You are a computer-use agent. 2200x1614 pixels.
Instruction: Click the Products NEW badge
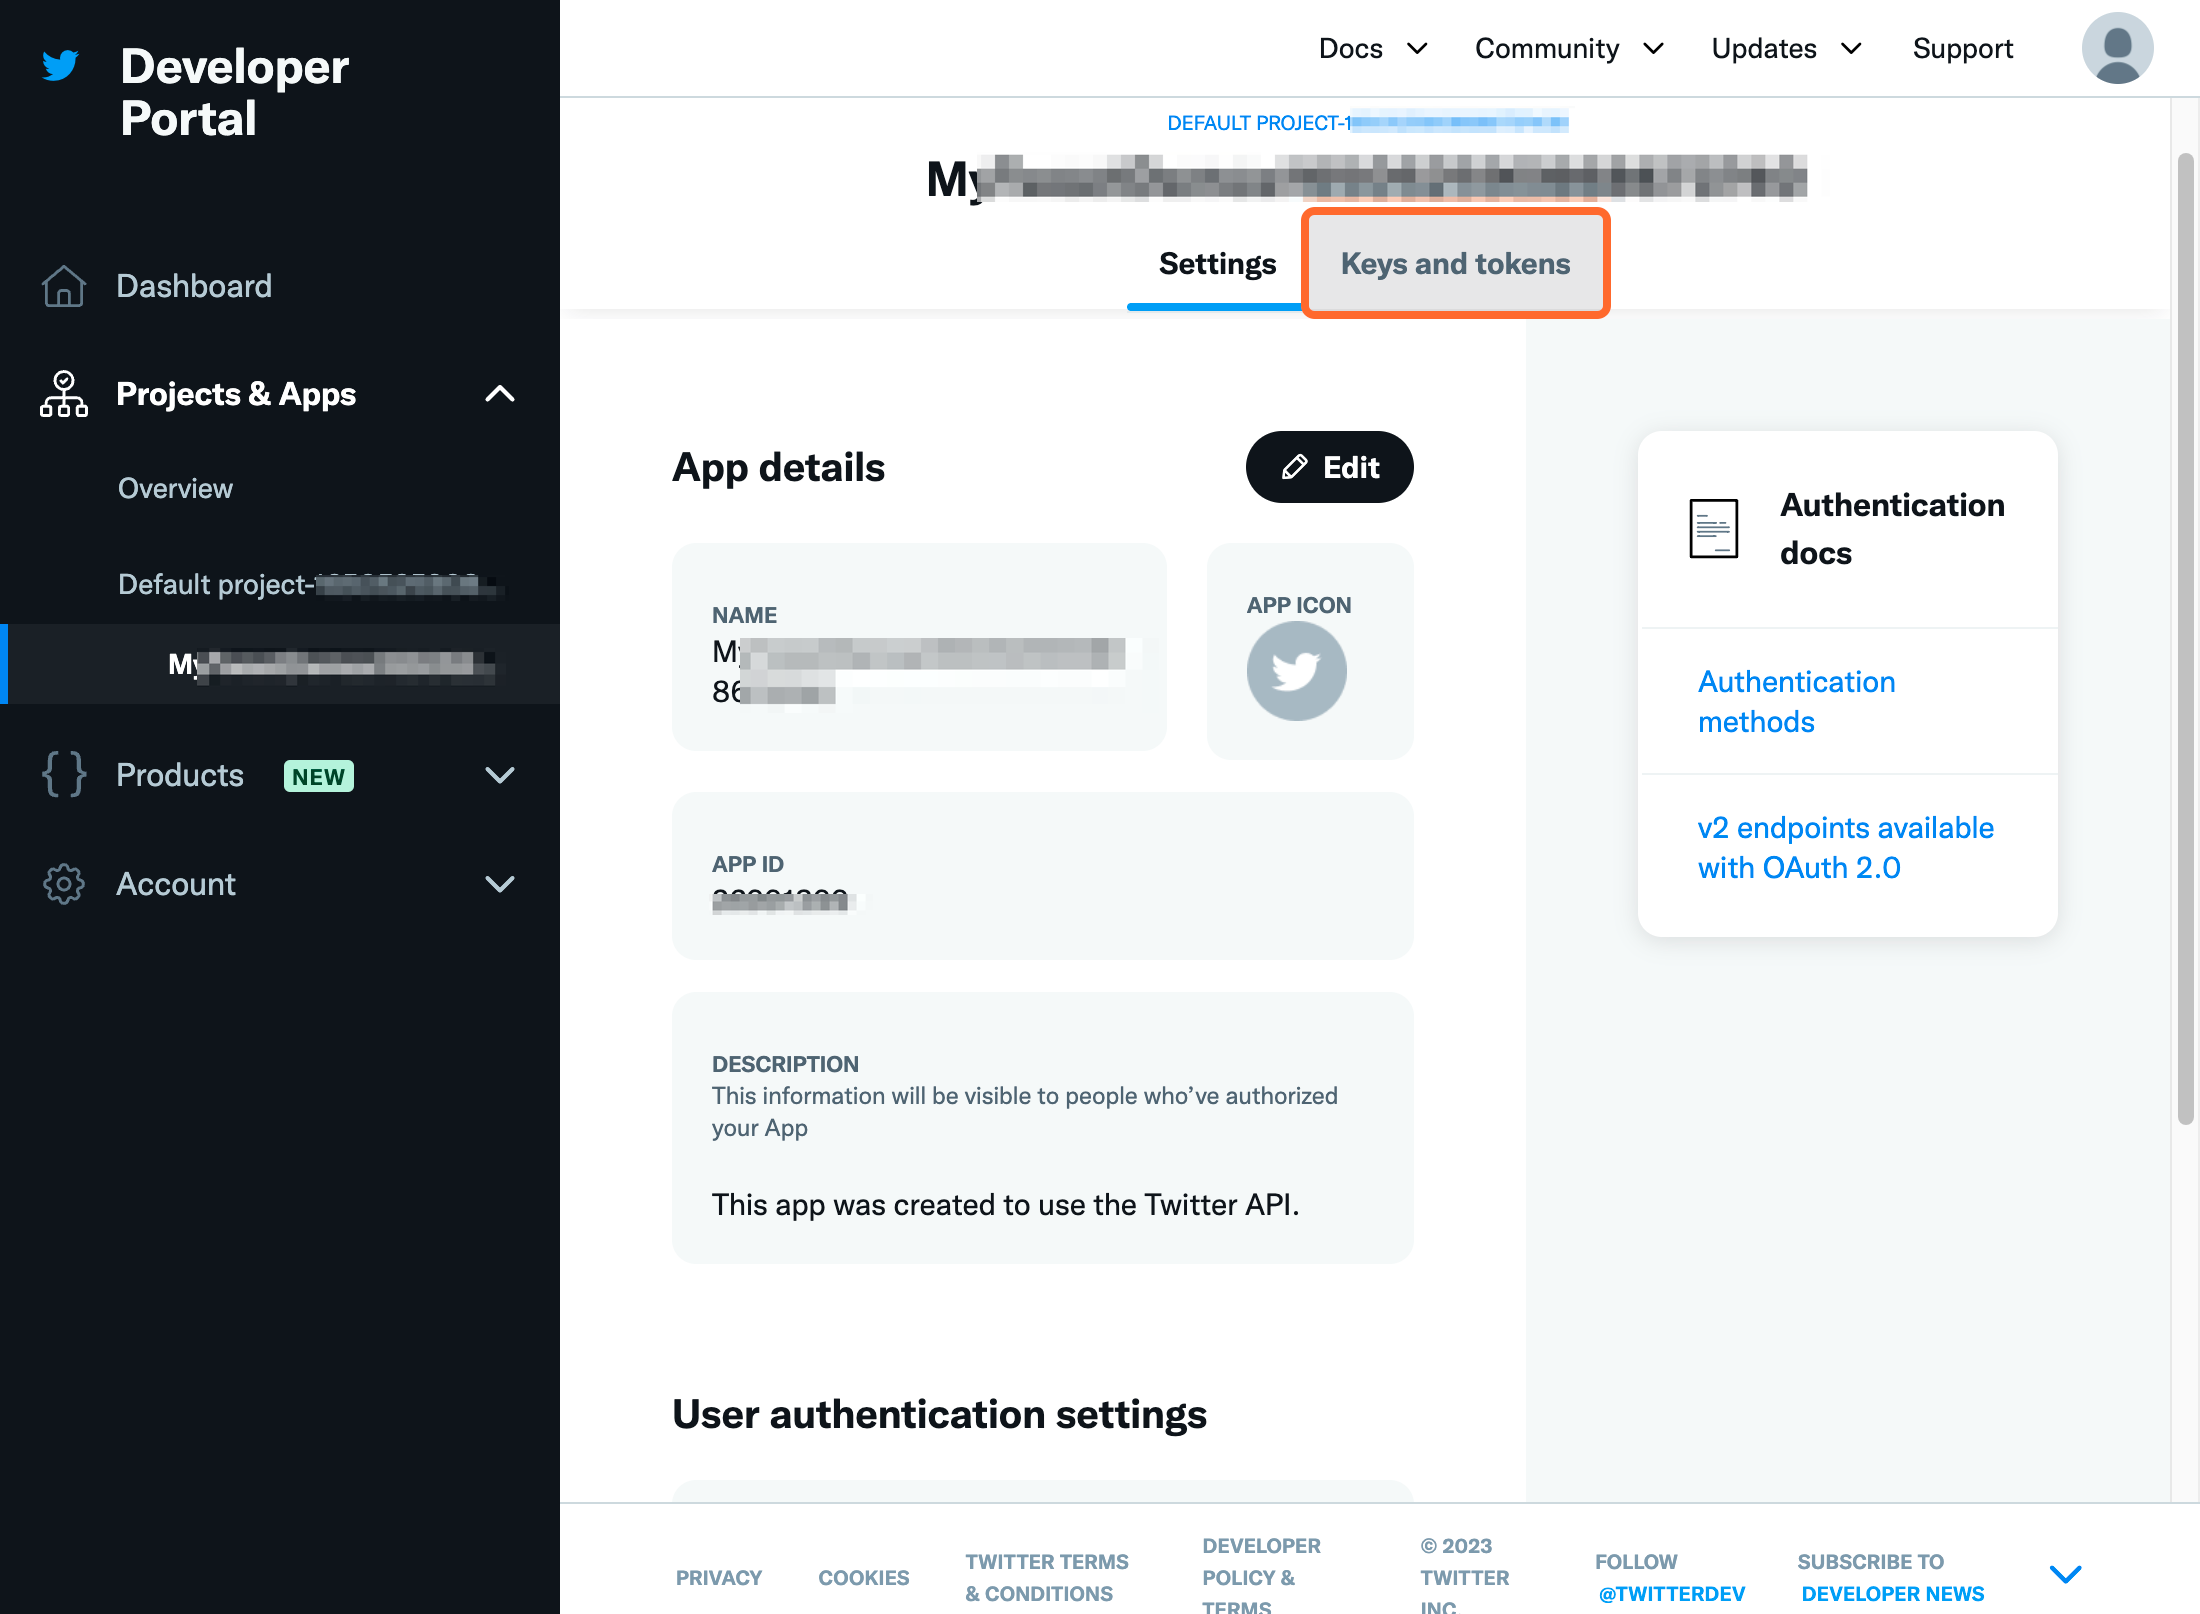coord(319,776)
